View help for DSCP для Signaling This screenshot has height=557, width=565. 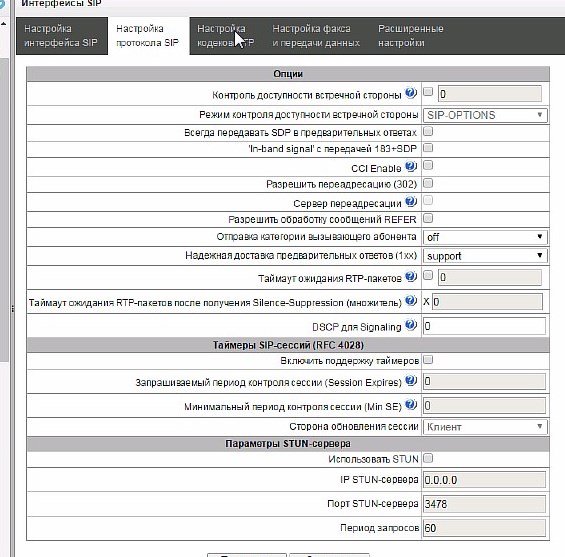[411, 325]
